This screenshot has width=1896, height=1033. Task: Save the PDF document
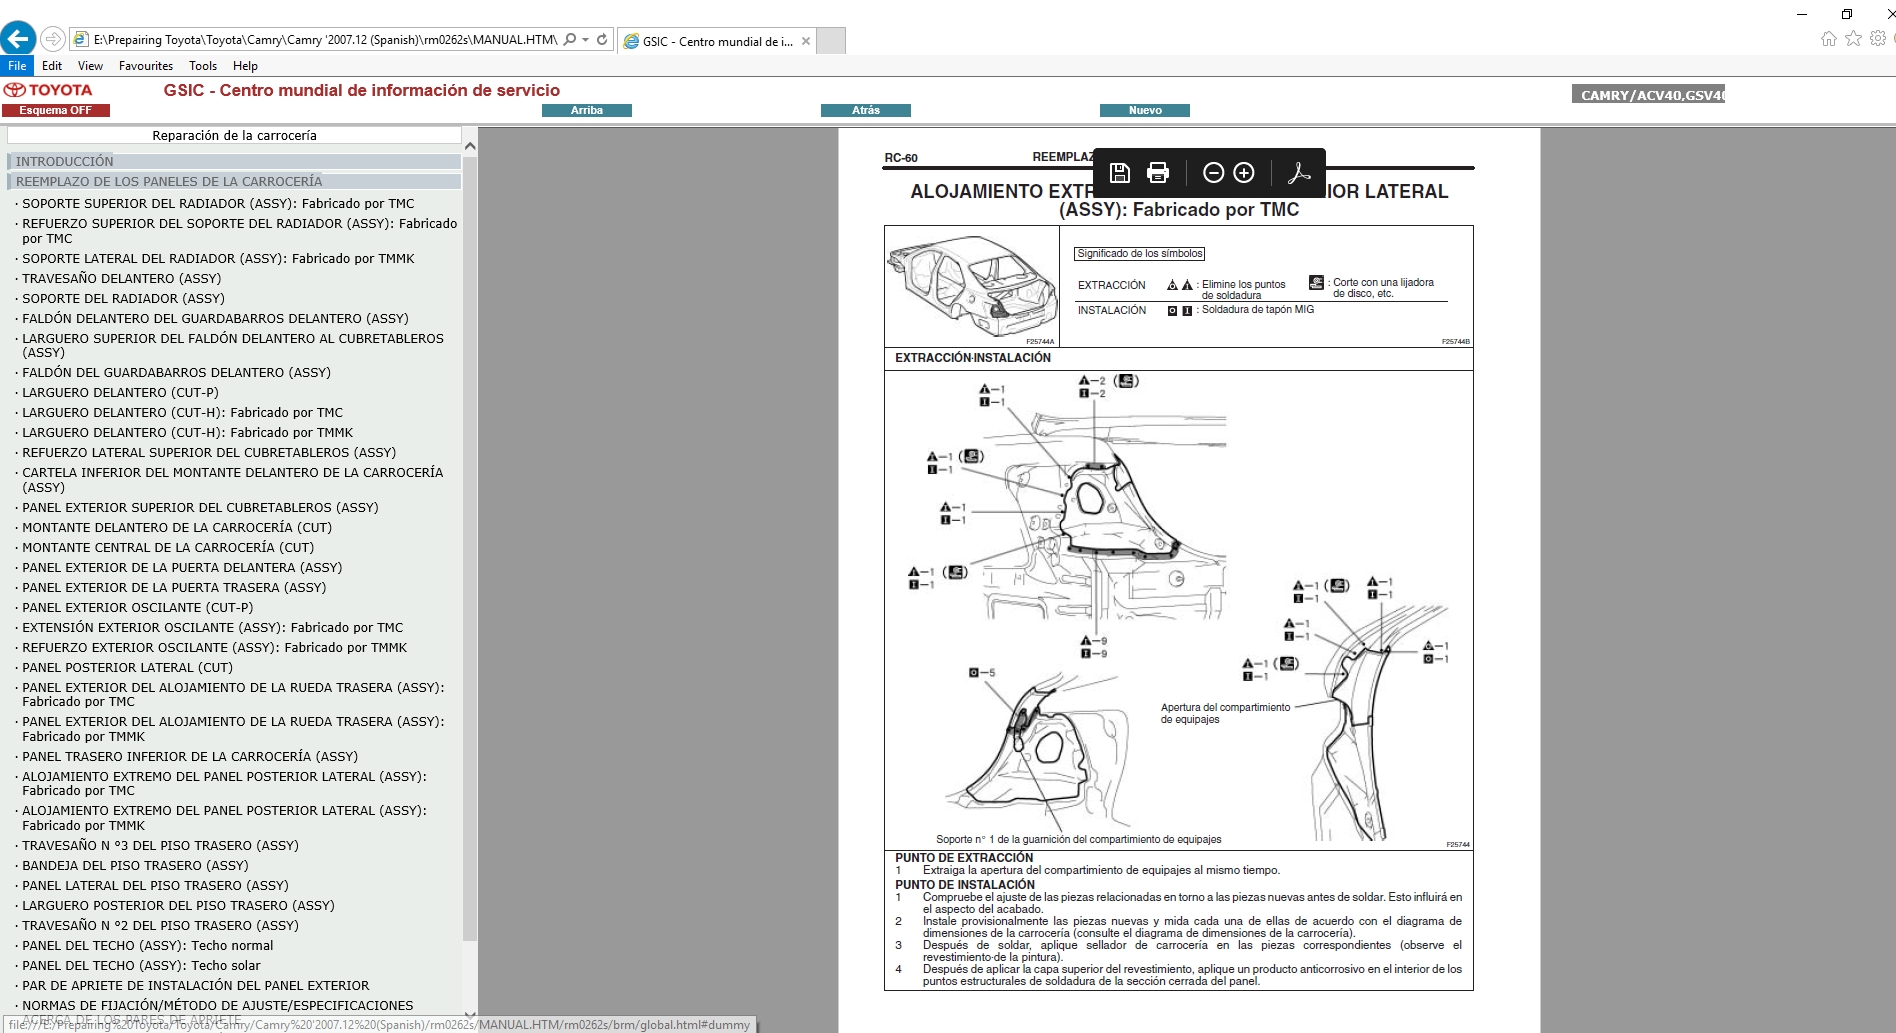1119,172
